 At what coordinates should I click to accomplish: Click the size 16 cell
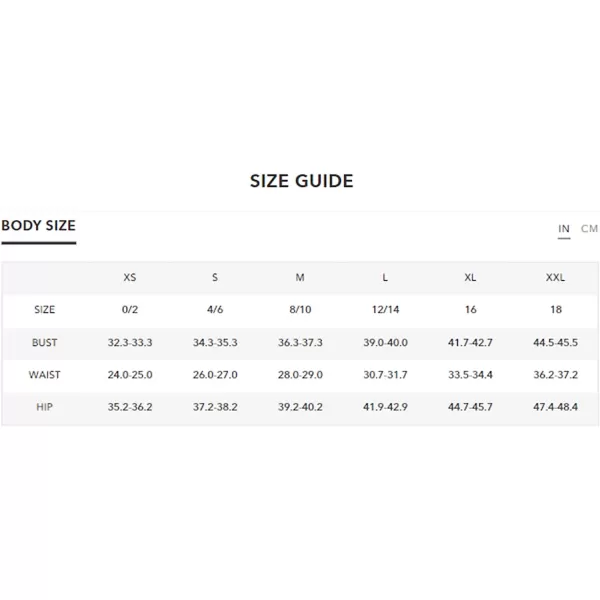(471, 310)
